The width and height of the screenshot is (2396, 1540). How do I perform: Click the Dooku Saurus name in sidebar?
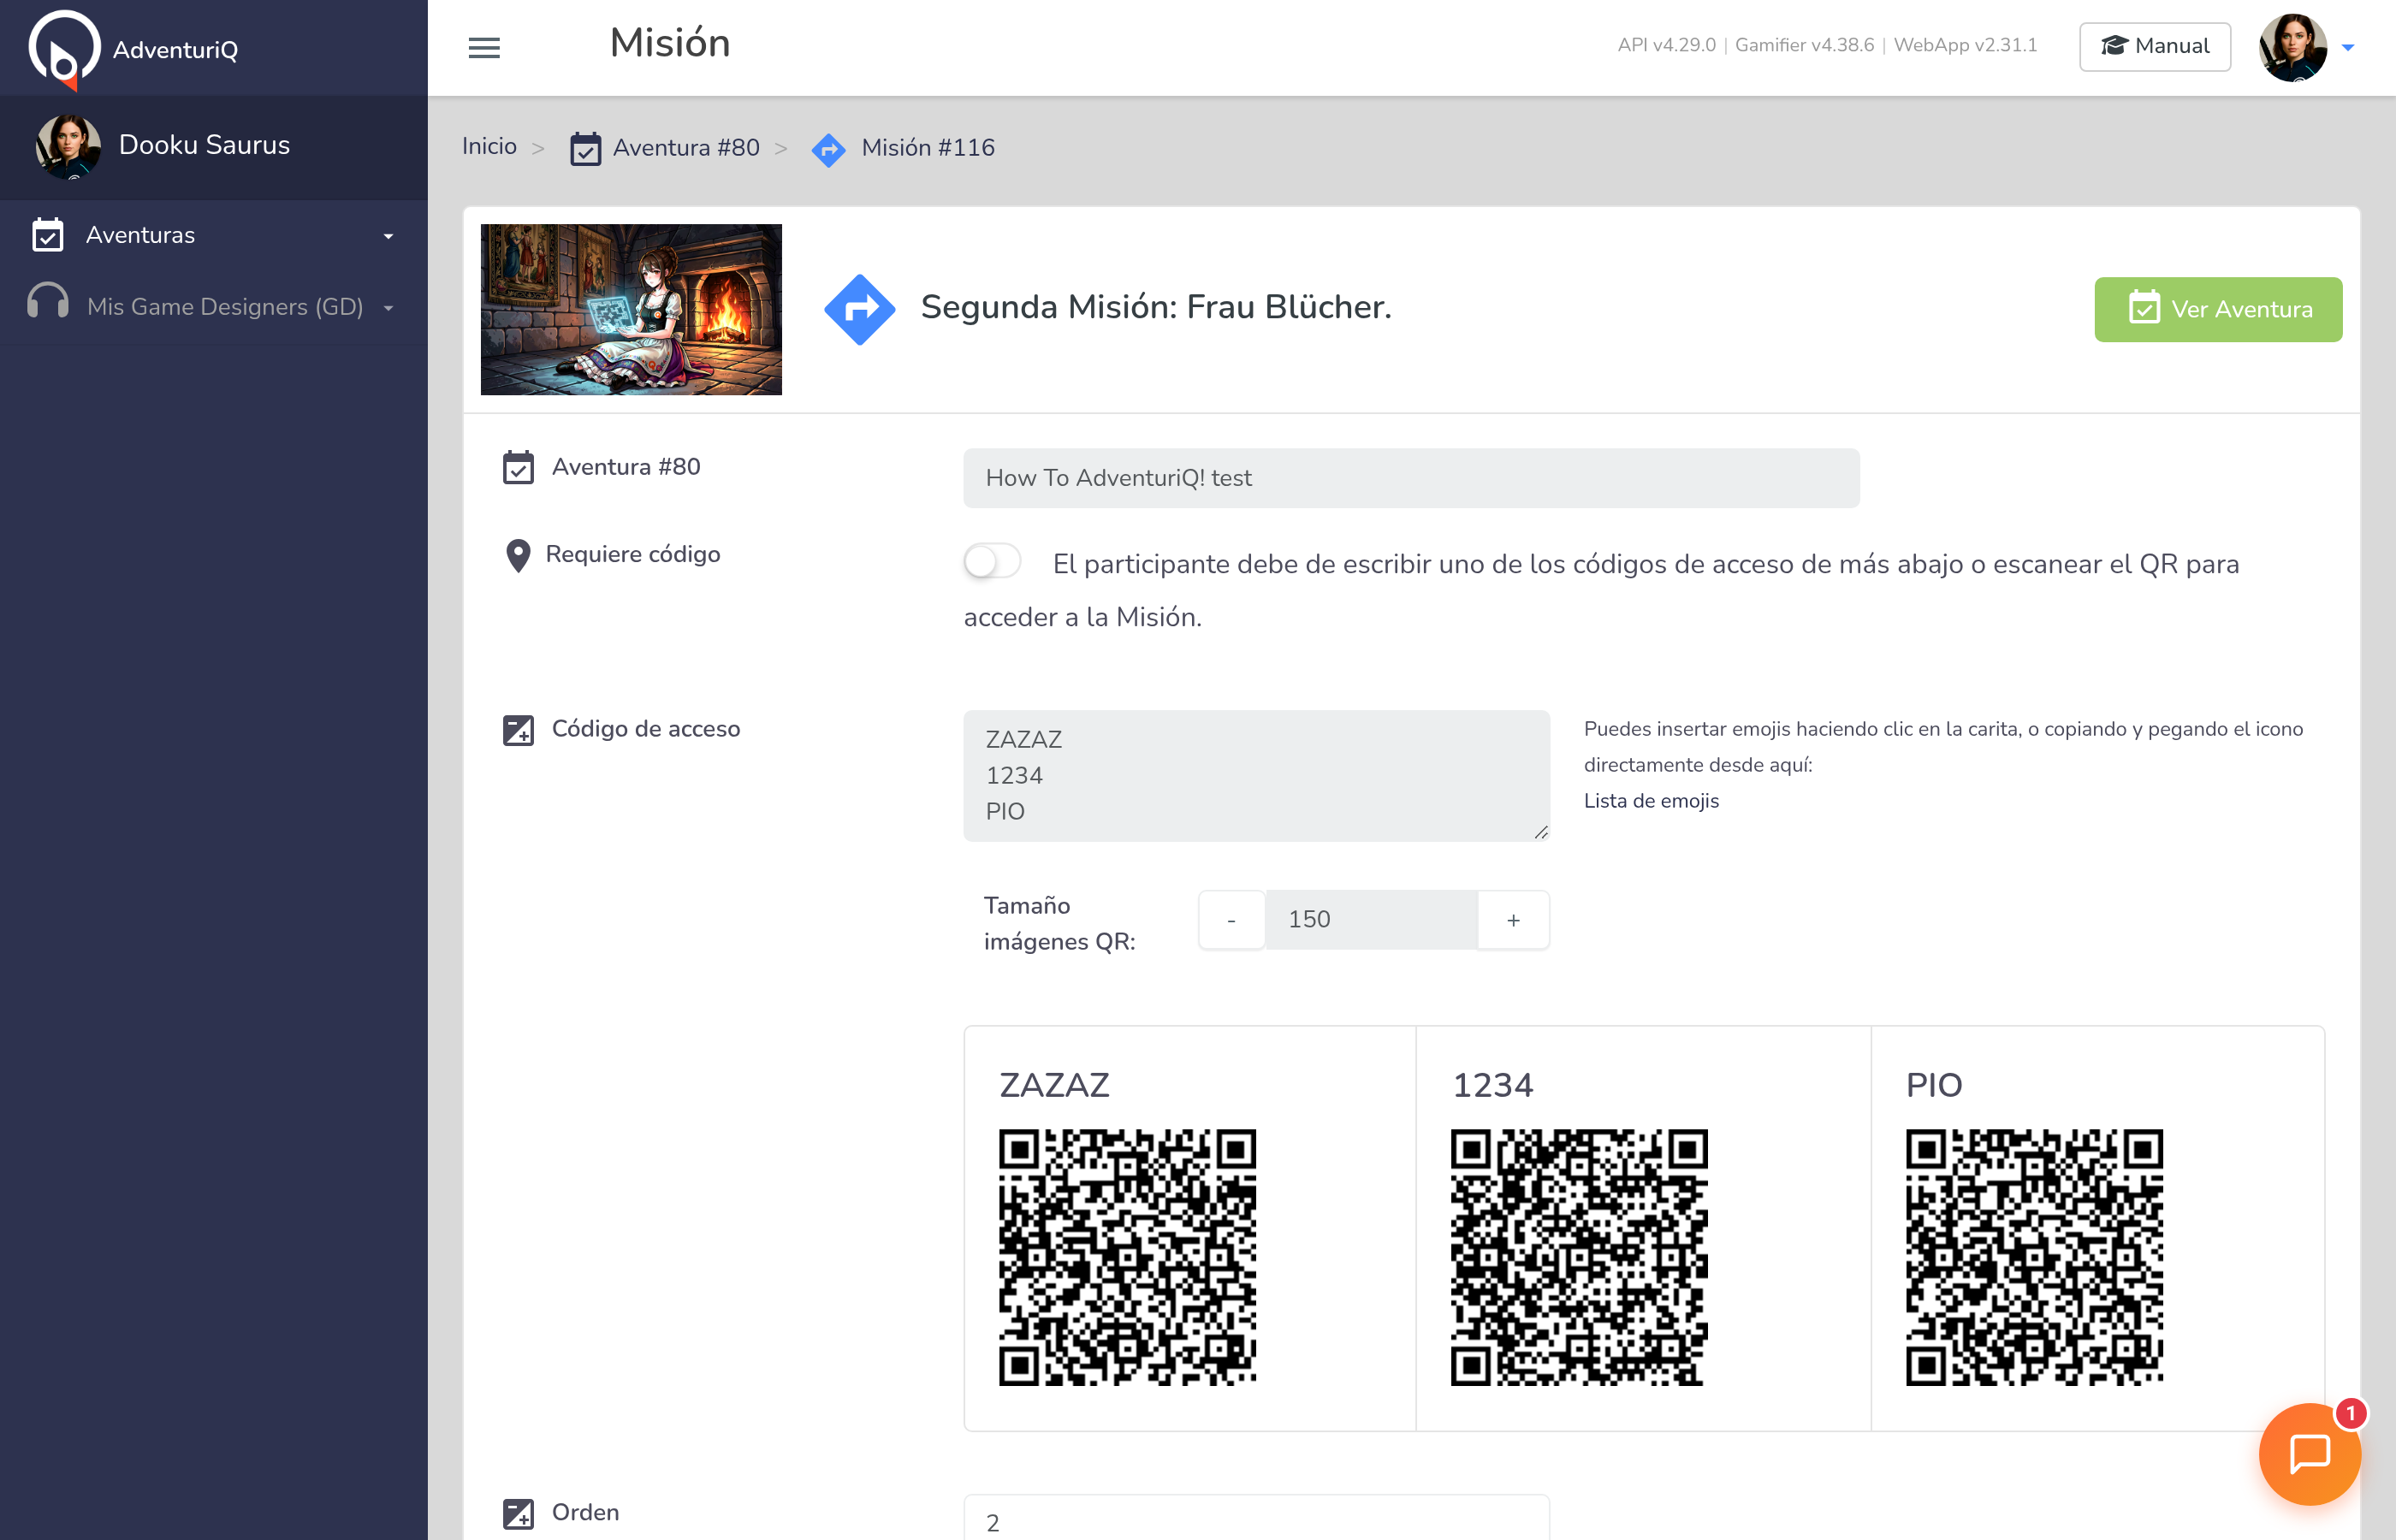(204, 146)
